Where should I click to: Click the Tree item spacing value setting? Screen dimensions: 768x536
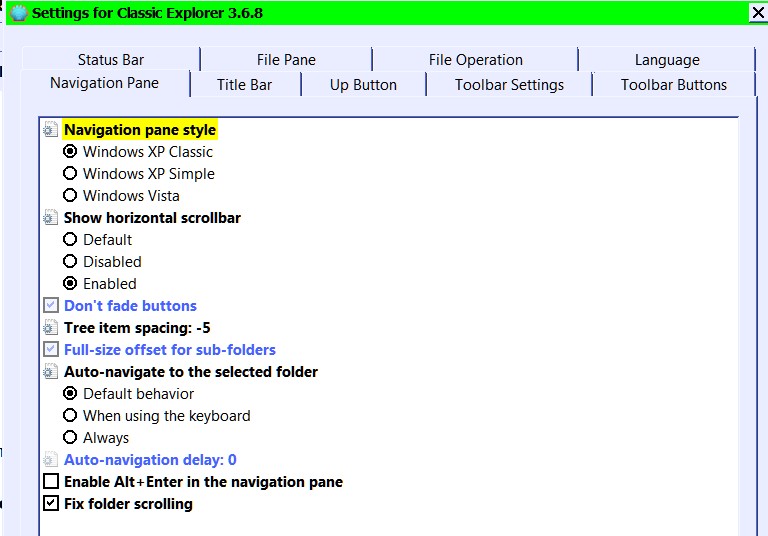(x=137, y=328)
